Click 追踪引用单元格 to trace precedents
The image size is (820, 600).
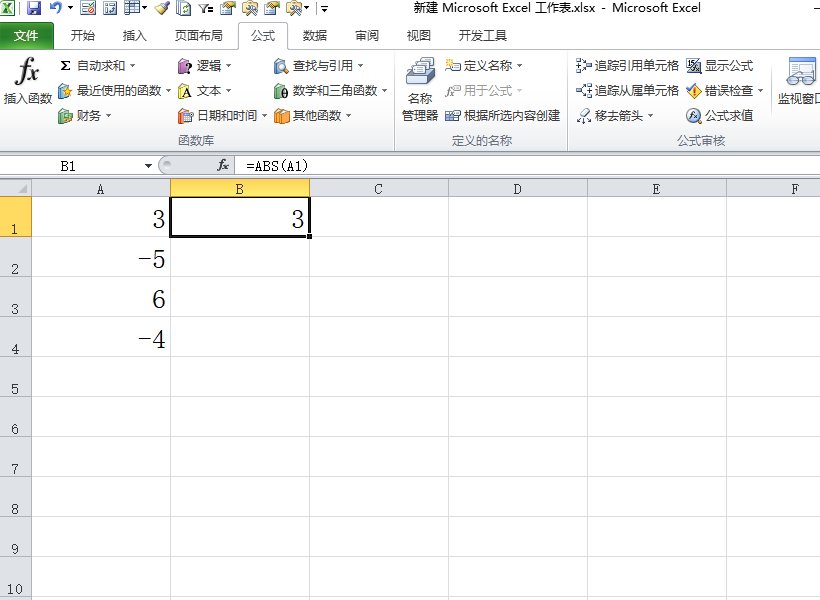619,66
